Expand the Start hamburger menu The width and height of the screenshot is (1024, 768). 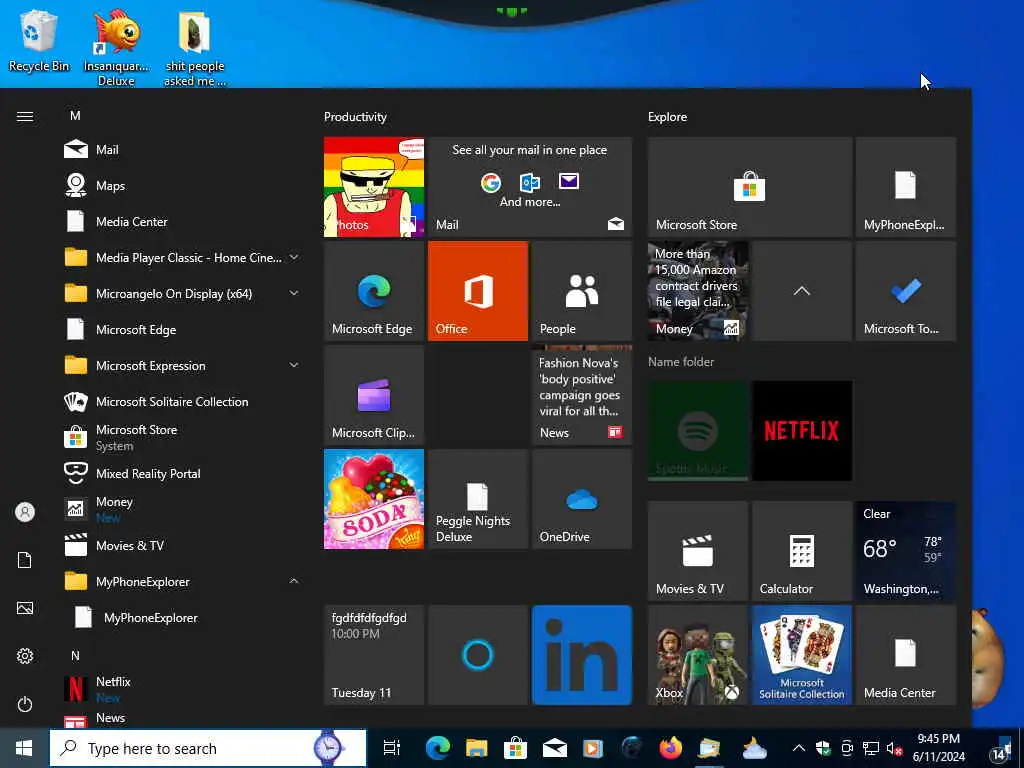pyautogui.click(x=25, y=116)
